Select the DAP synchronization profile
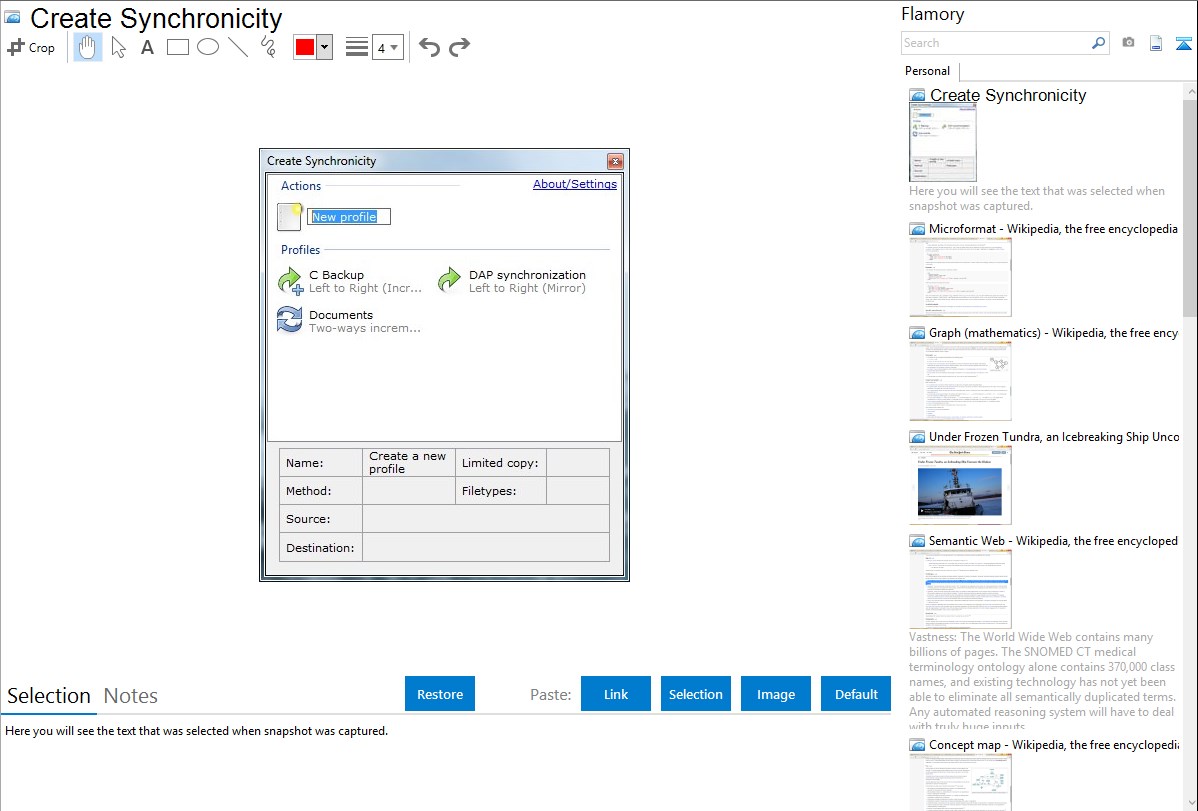Viewport: 1198px width, 811px height. tap(512, 281)
